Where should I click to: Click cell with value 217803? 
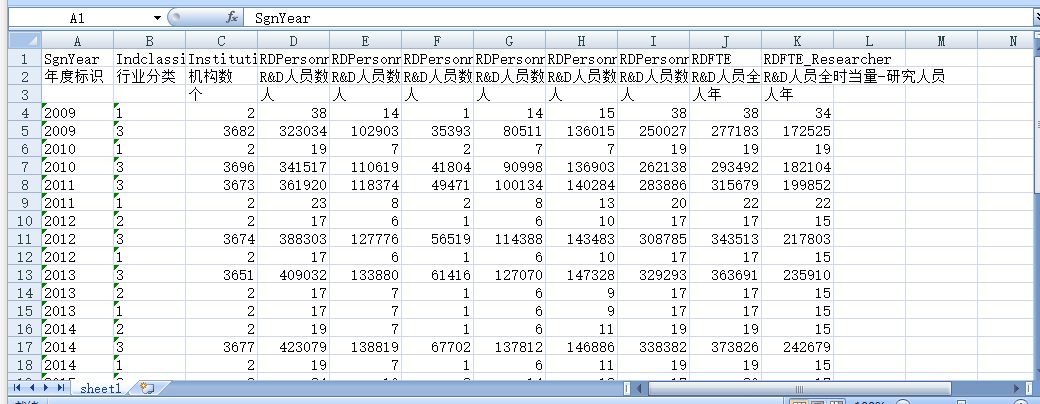pyautogui.click(x=797, y=239)
